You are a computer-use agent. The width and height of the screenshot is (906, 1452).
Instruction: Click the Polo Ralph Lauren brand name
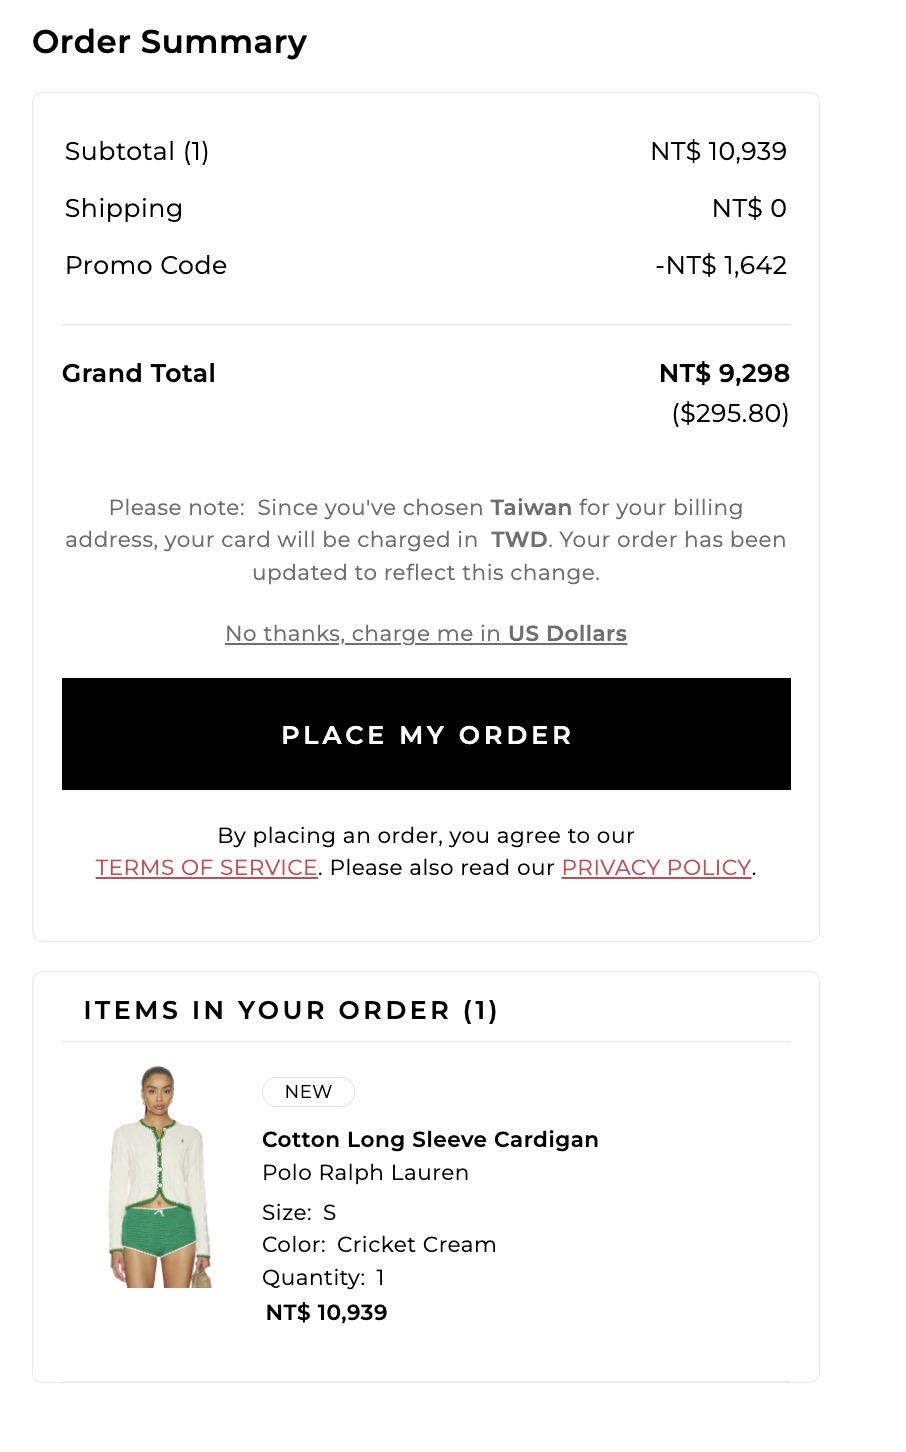point(365,1173)
